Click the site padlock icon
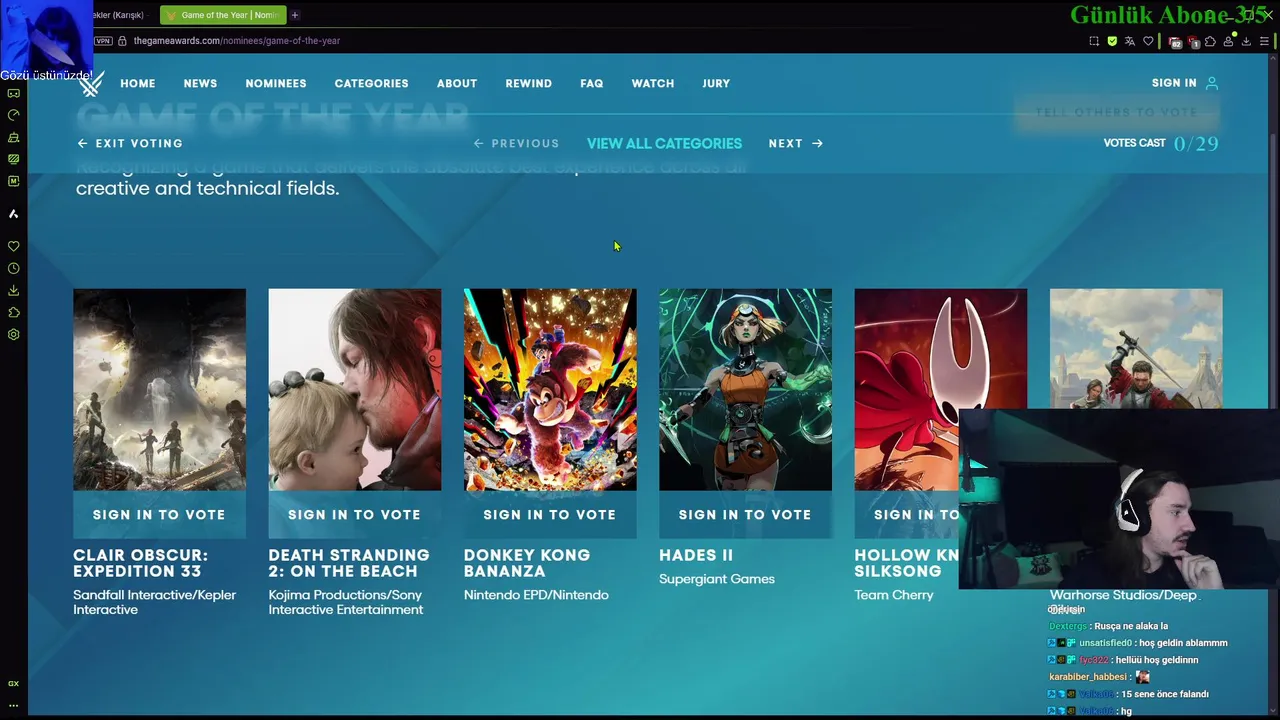 pos(122,41)
